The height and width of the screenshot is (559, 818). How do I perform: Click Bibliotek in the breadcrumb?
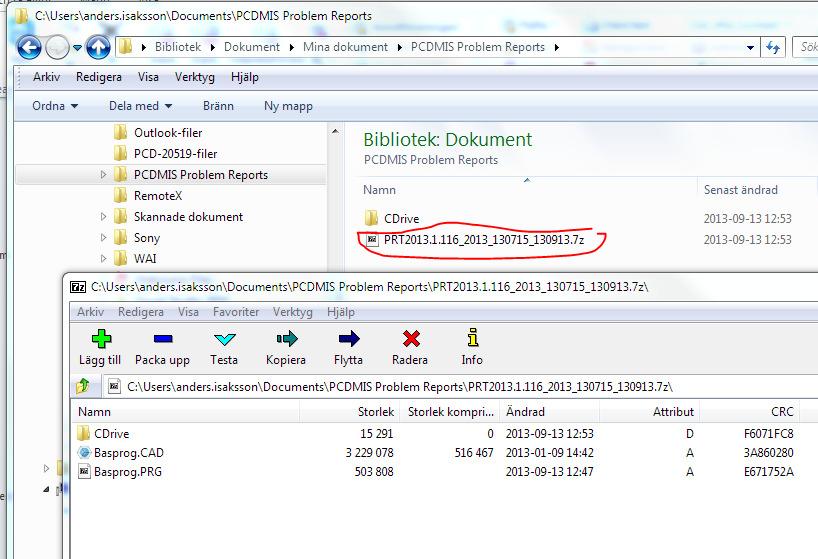click(178, 47)
